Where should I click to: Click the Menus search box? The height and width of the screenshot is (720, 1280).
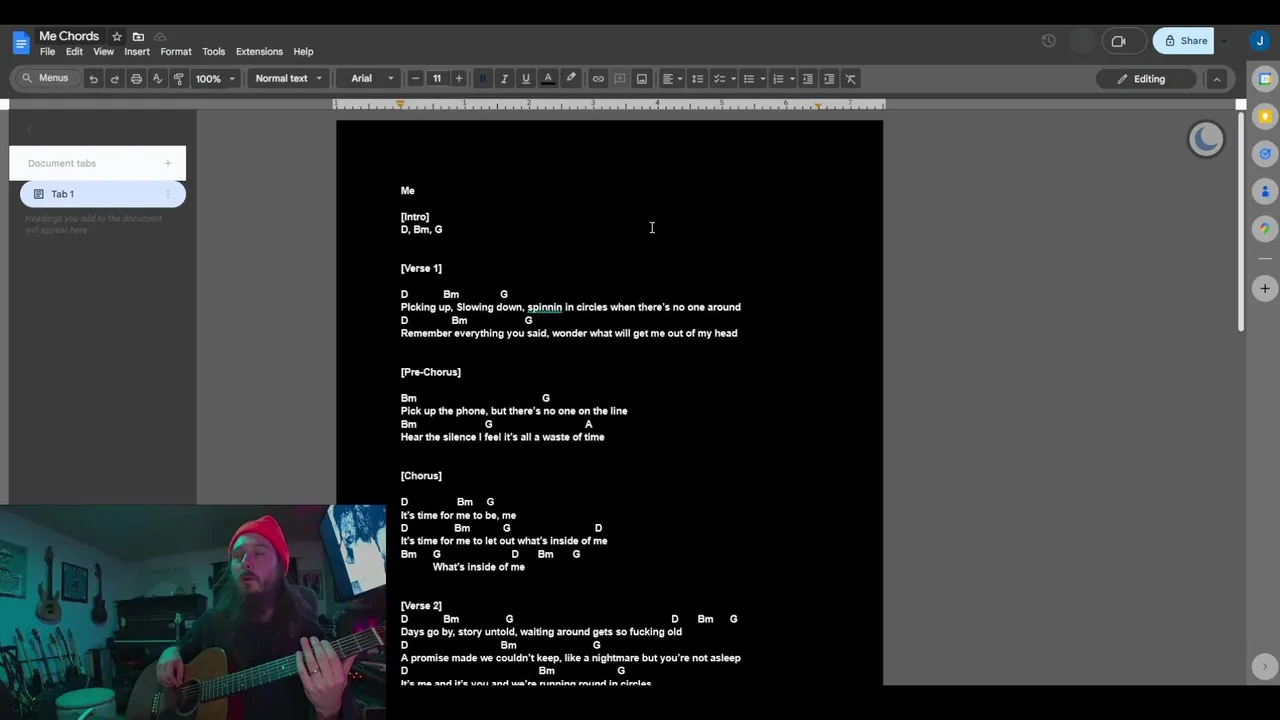point(44,78)
